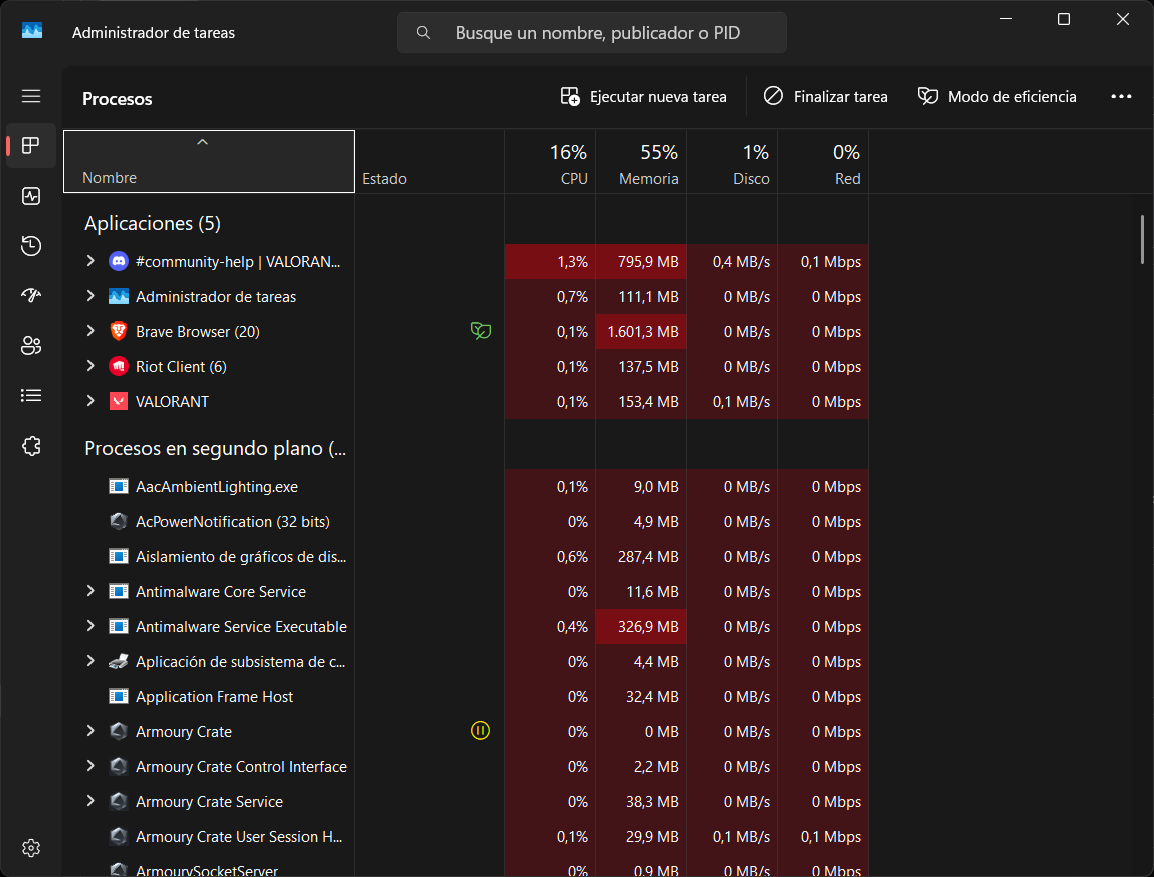Screen dimensions: 1154x877
Task: Click Ejecutar nueva tarea button
Action: coord(643,96)
